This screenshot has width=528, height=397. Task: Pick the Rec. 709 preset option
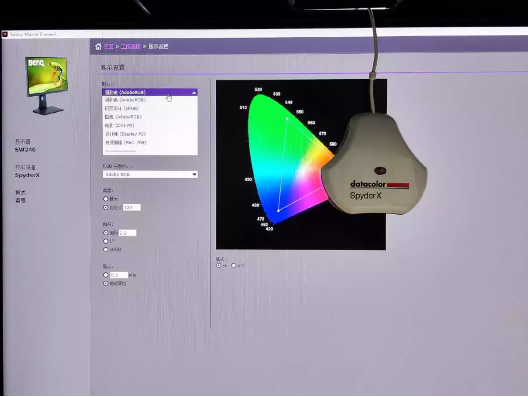(150, 142)
